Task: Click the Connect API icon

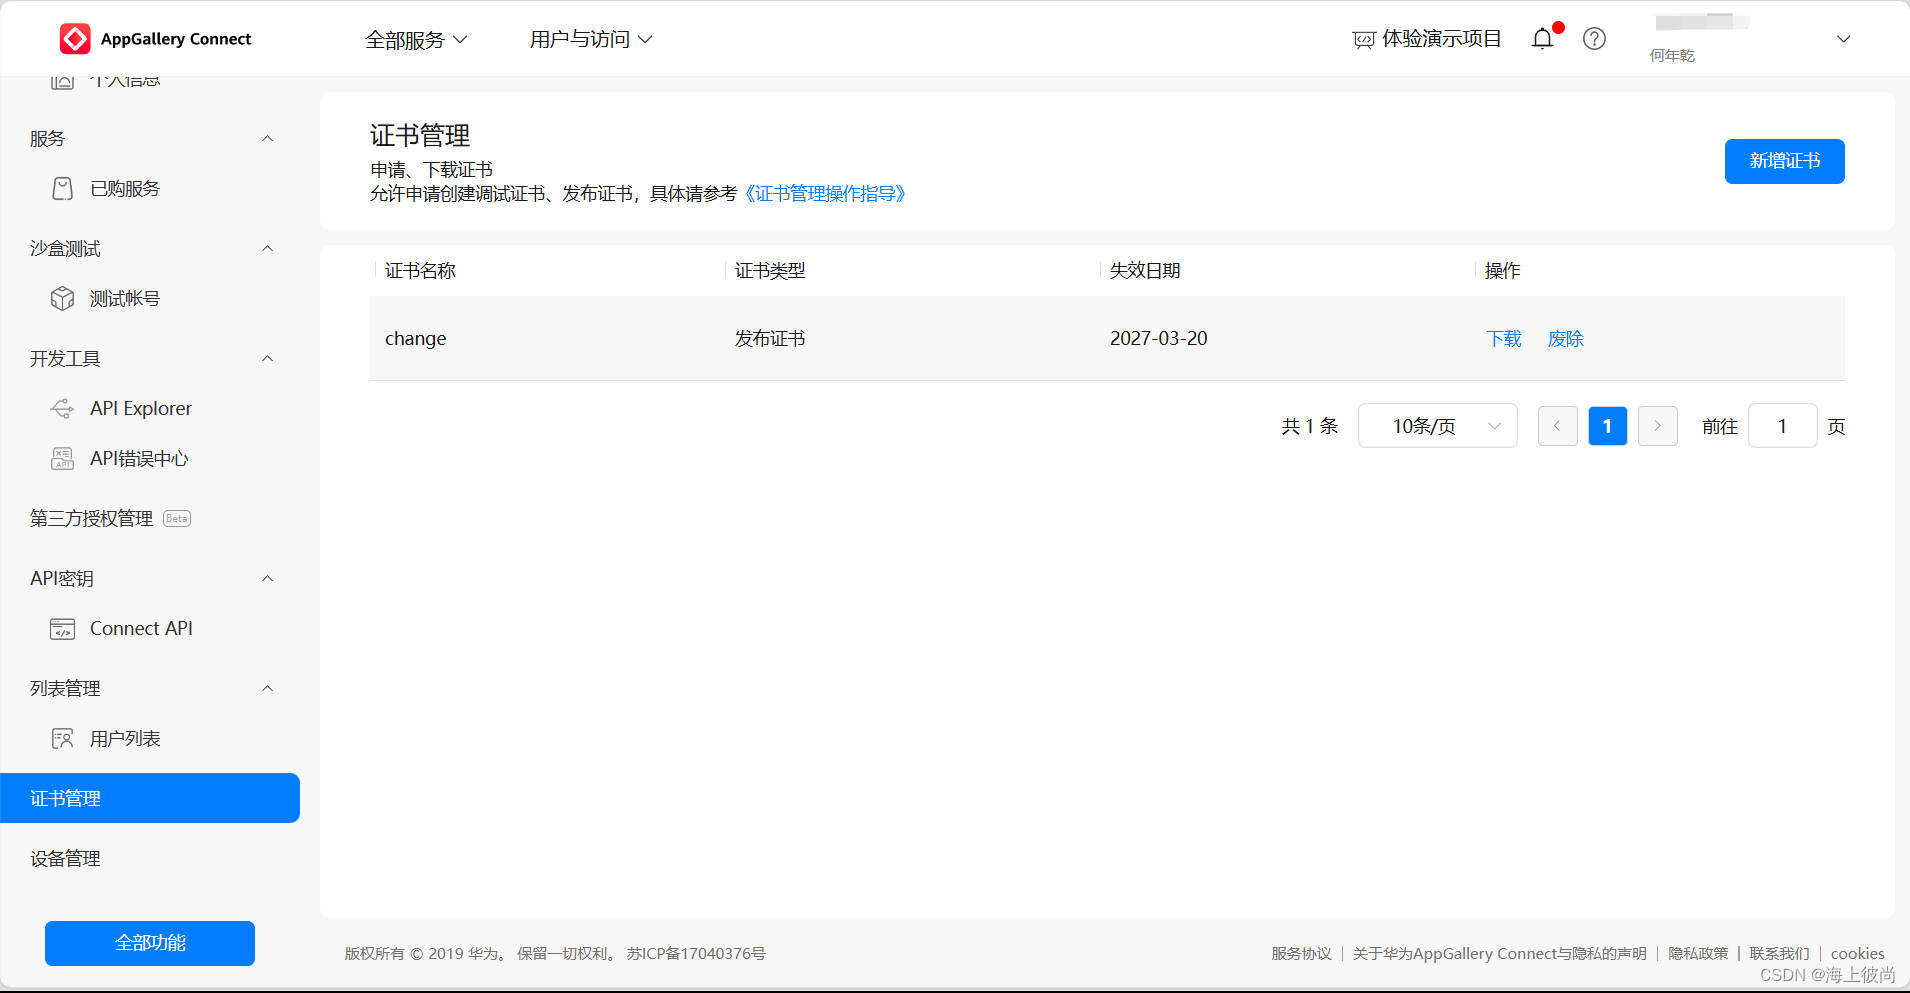Action: [62, 629]
